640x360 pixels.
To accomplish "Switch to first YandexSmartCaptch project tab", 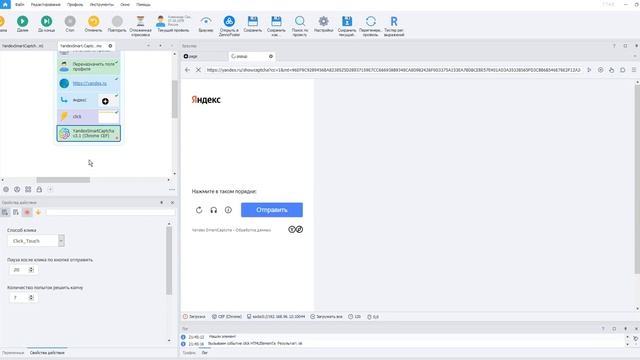I will pos(23,46).
